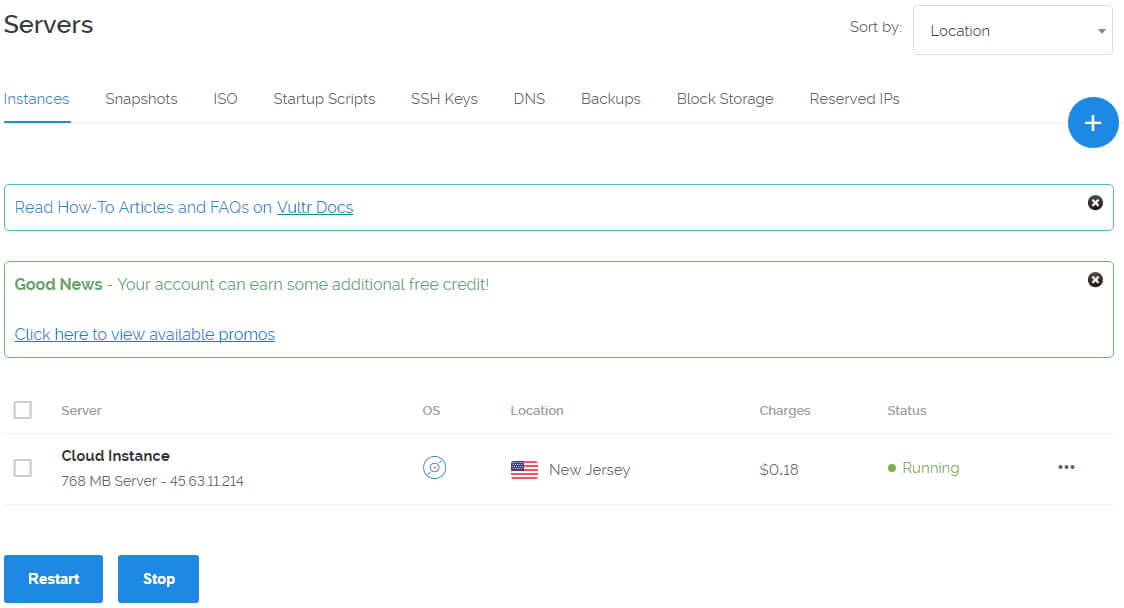
Task: Click here to view available promos link
Action: coord(145,334)
